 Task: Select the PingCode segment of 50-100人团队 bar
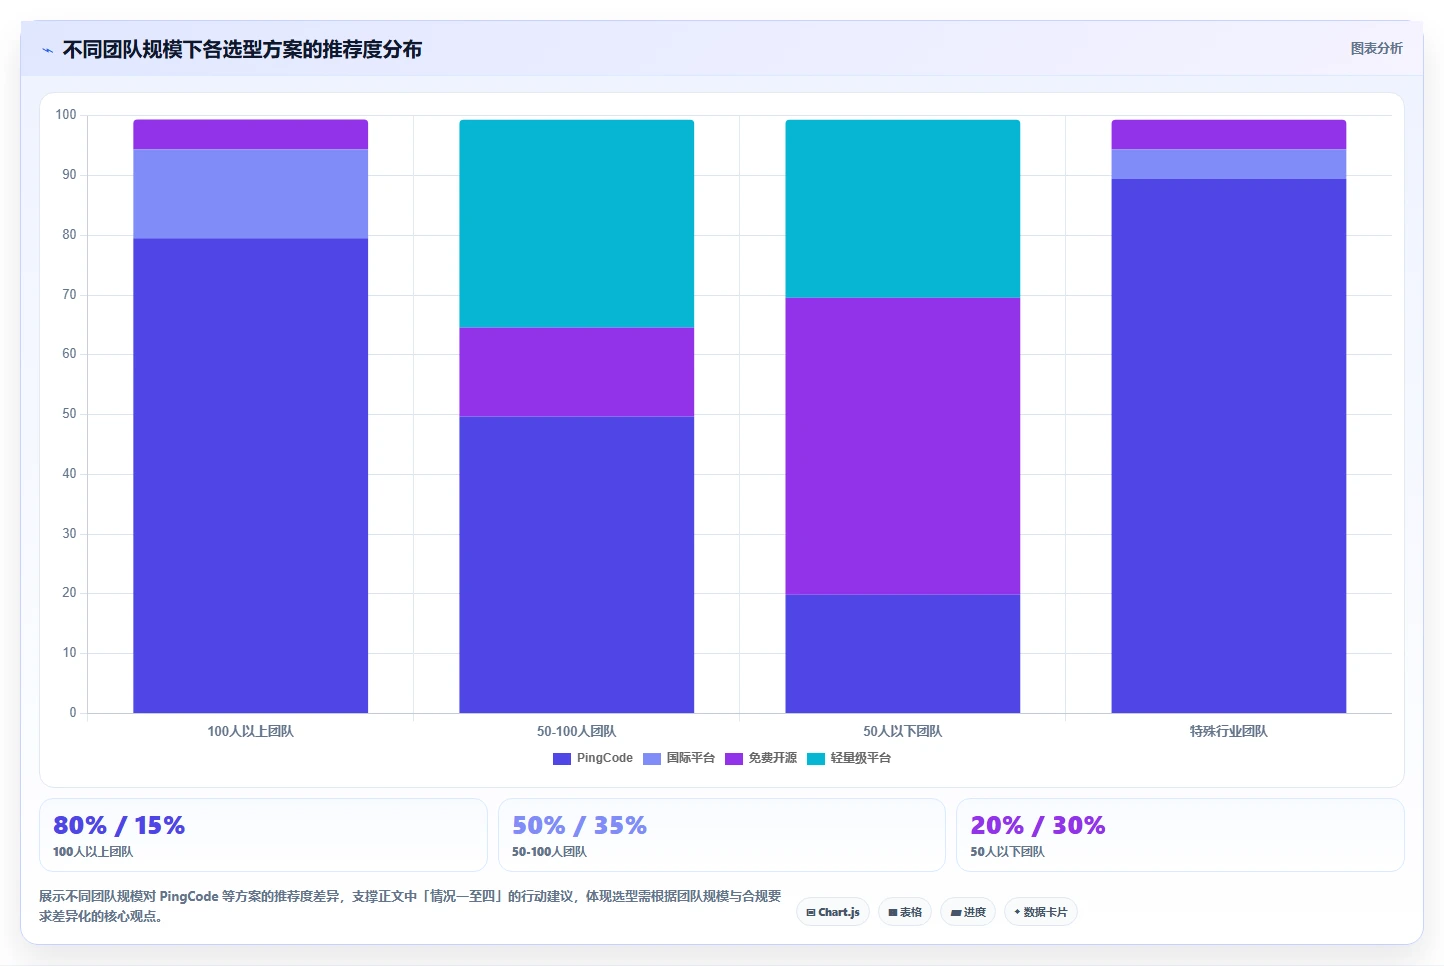click(576, 564)
